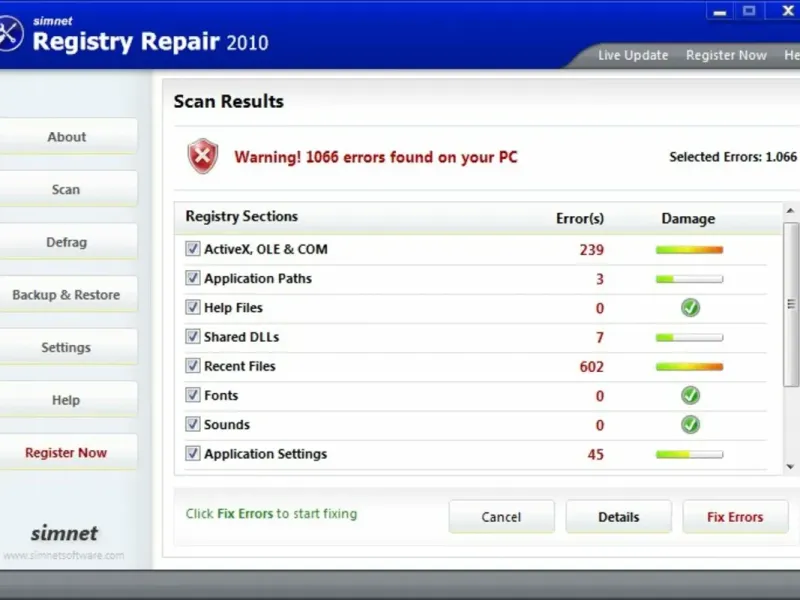Open the Details button
Screen dimensions: 800x600
click(x=618, y=517)
